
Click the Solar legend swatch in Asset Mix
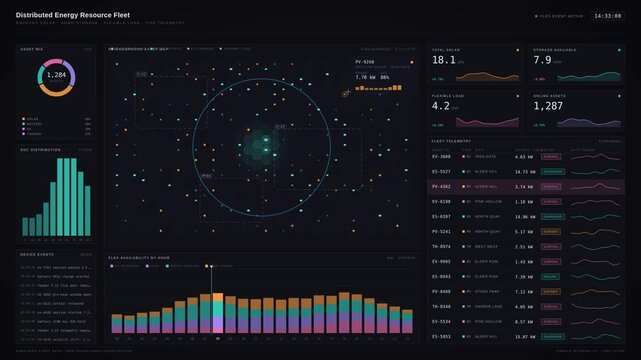pos(23,119)
